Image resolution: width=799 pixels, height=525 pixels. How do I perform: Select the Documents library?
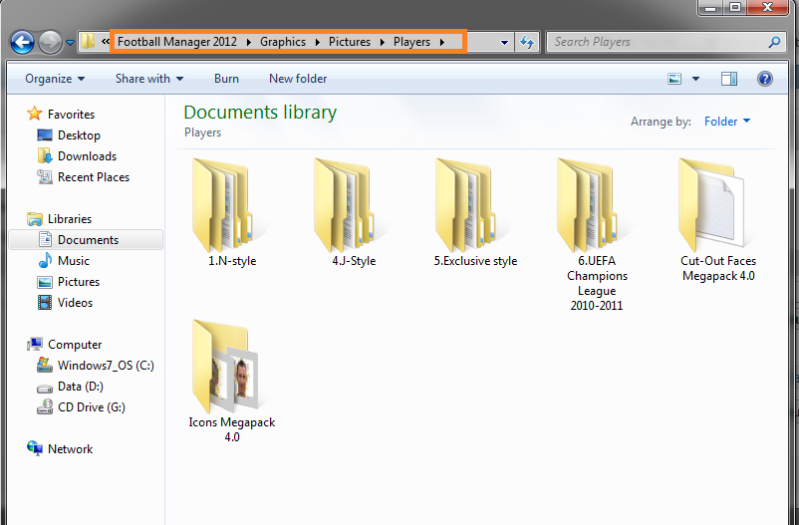pos(88,240)
